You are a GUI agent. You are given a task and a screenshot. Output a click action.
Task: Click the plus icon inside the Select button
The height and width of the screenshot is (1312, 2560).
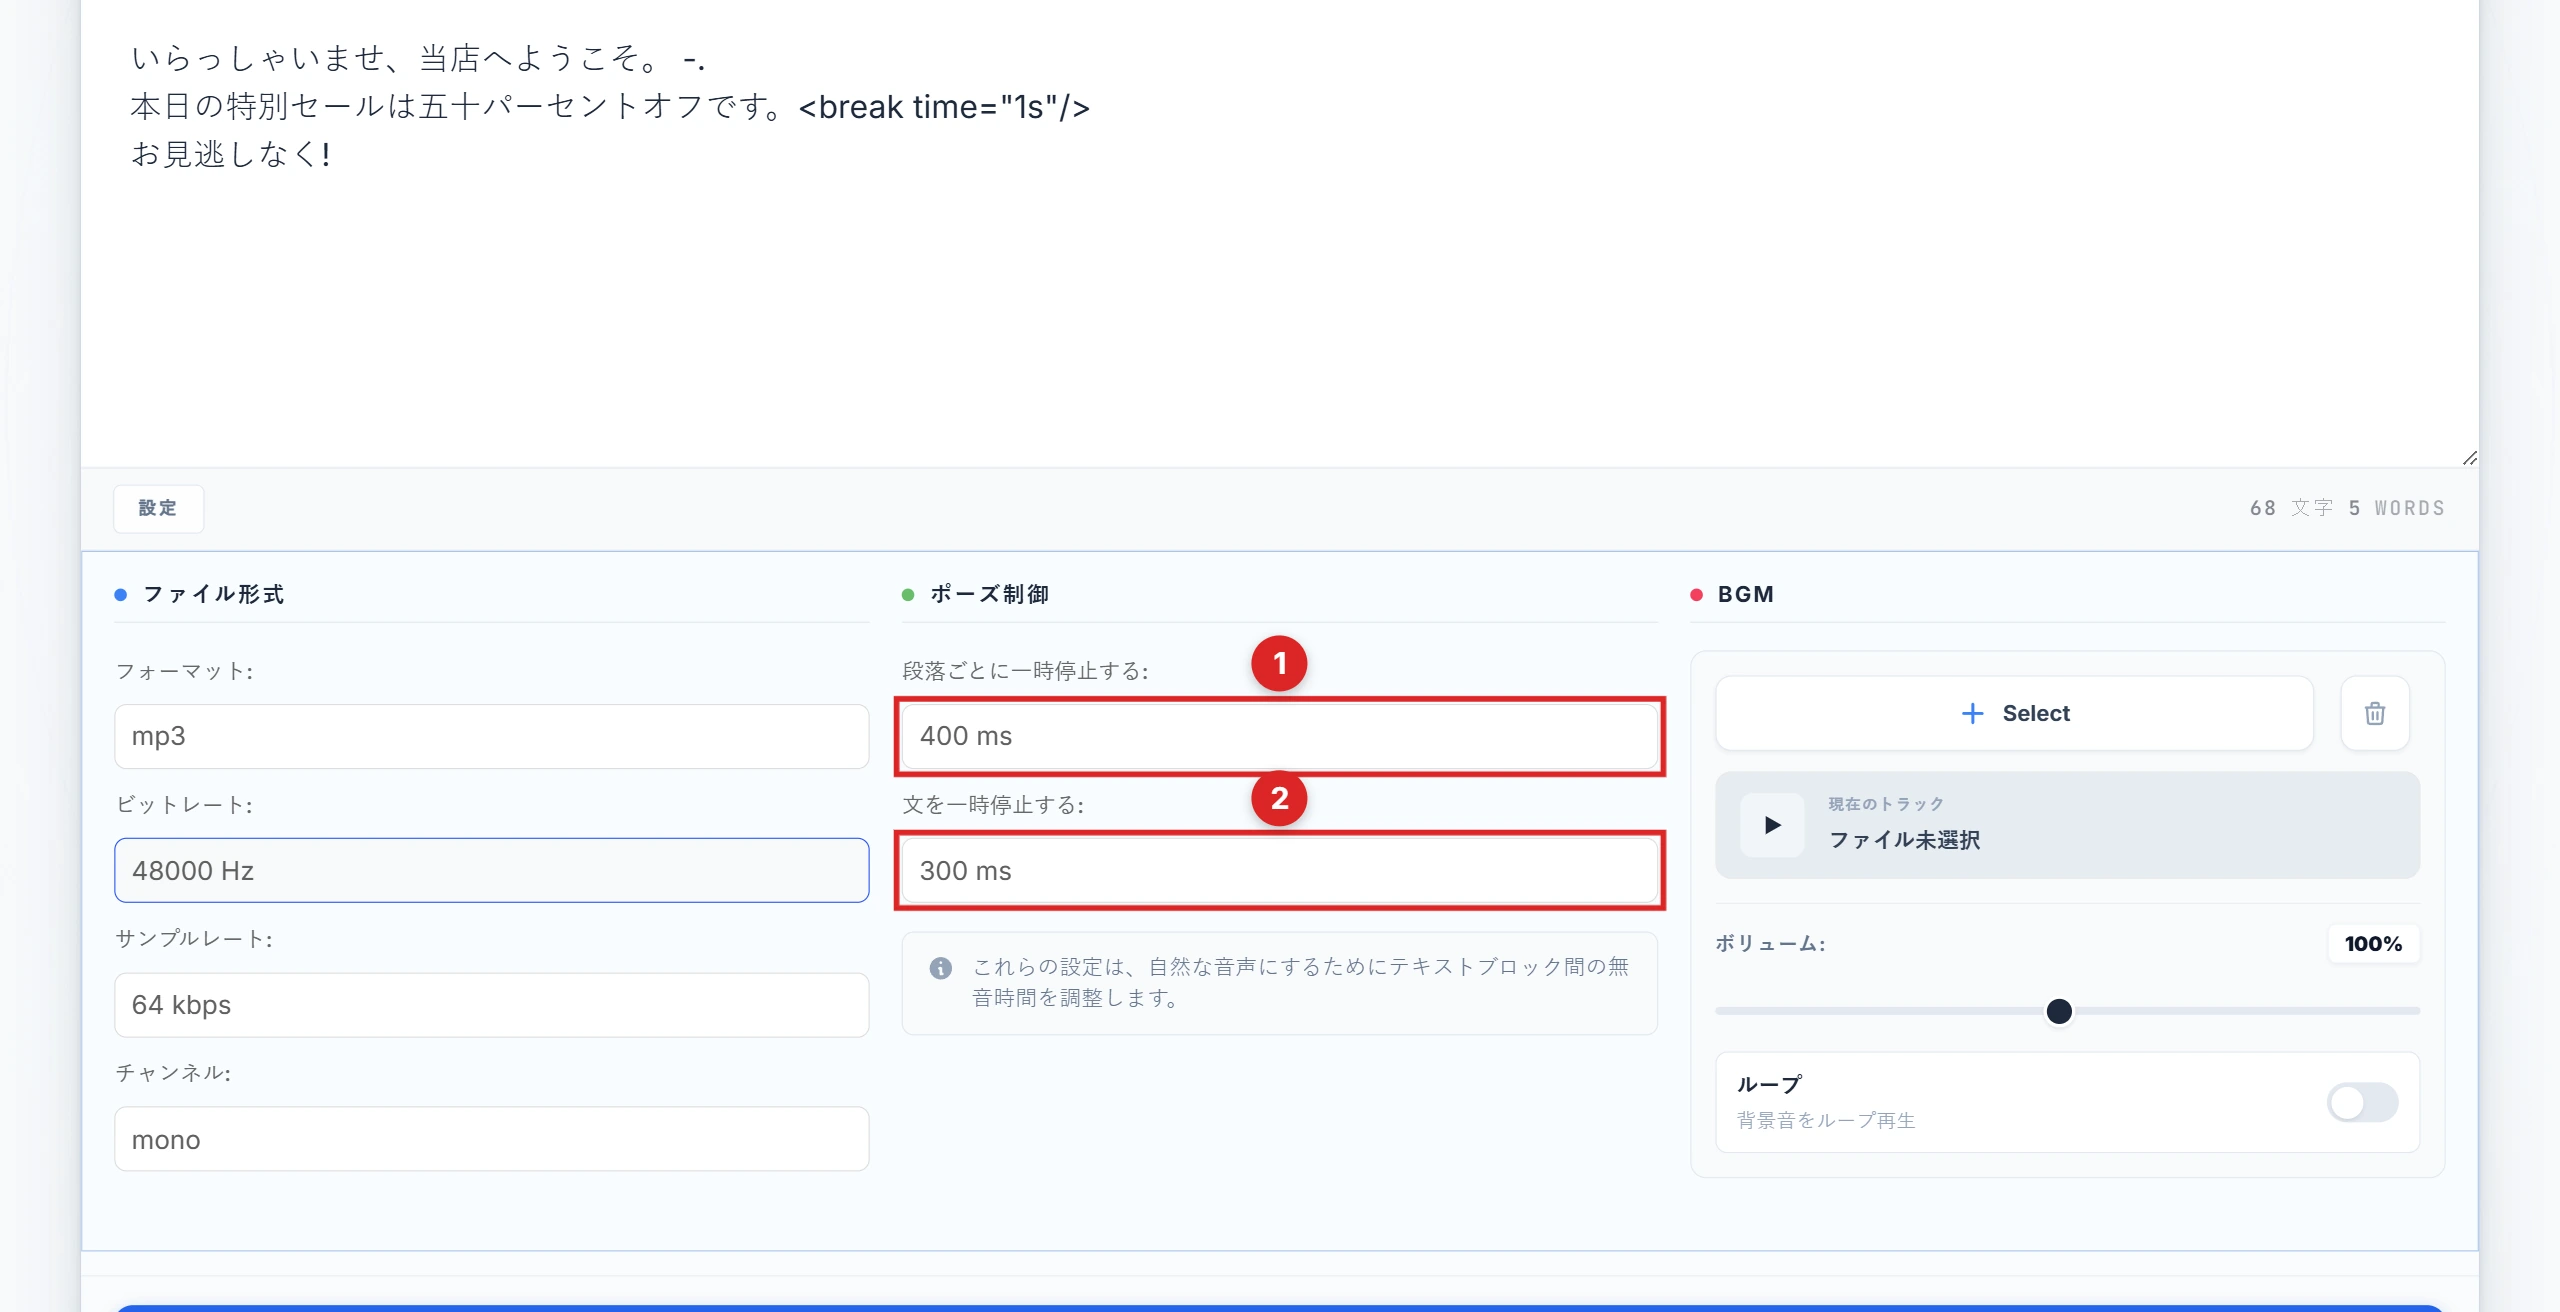point(1971,713)
